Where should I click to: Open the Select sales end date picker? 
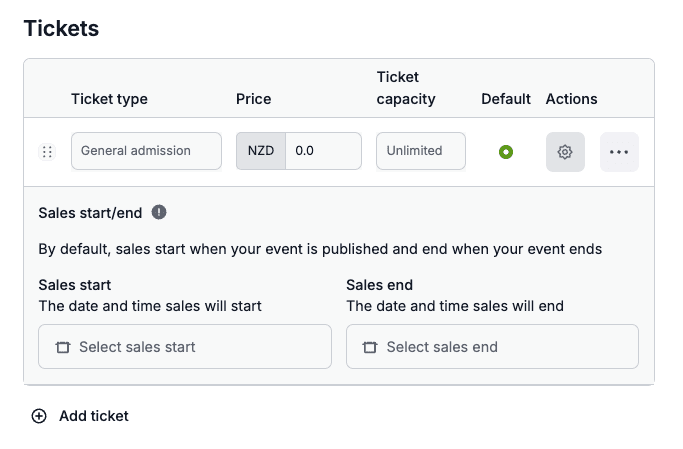click(492, 347)
